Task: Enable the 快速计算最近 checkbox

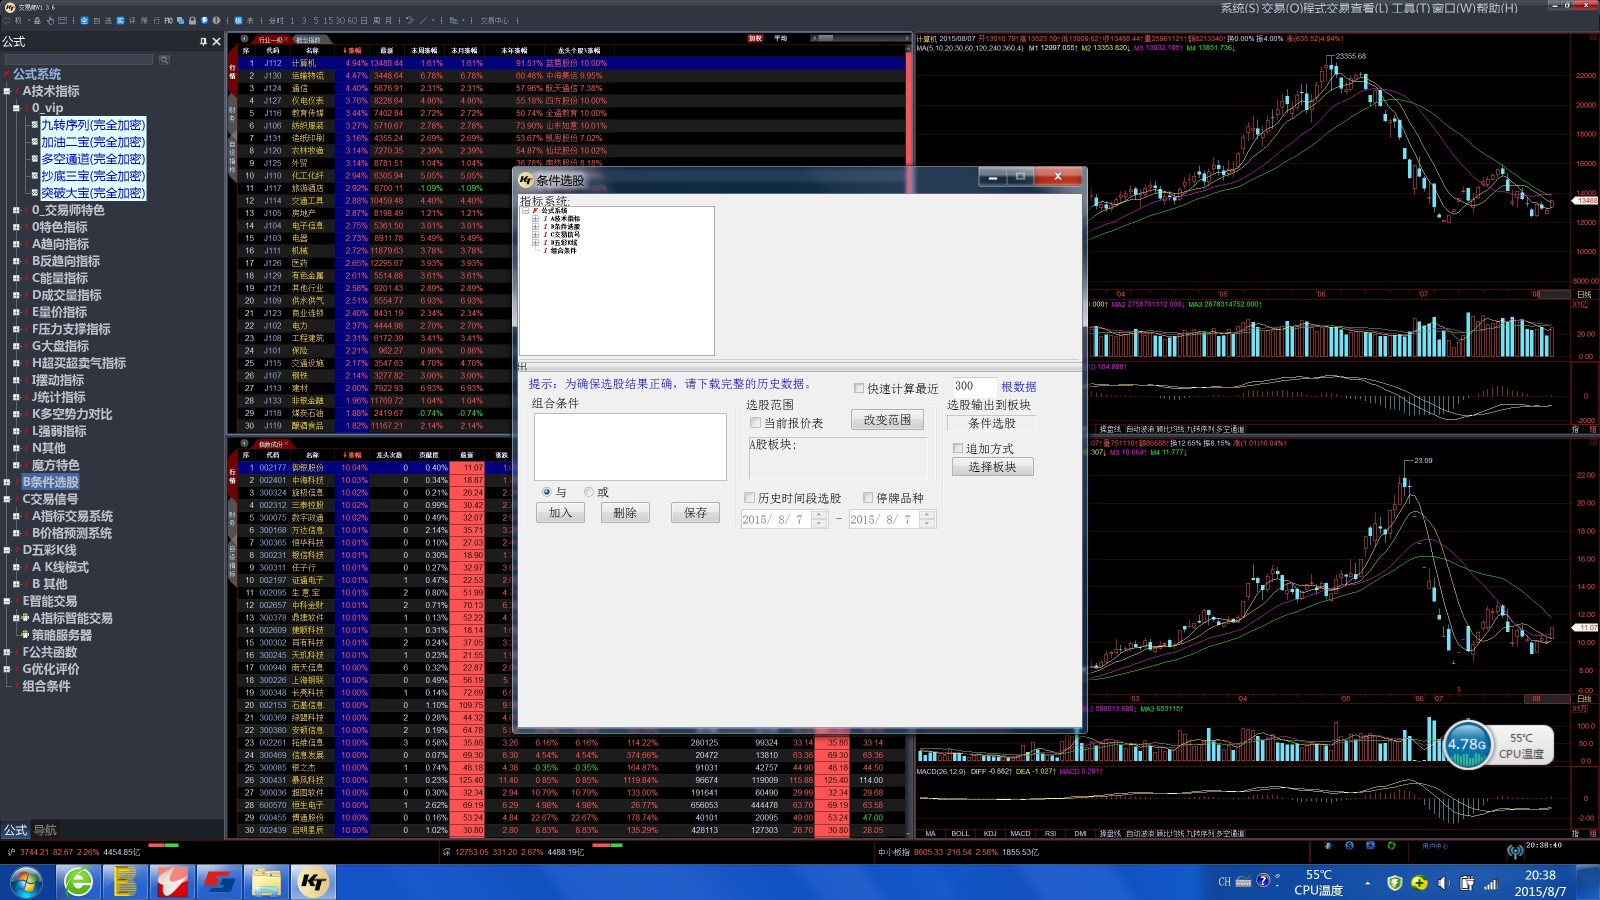Action: click(859, 388)
